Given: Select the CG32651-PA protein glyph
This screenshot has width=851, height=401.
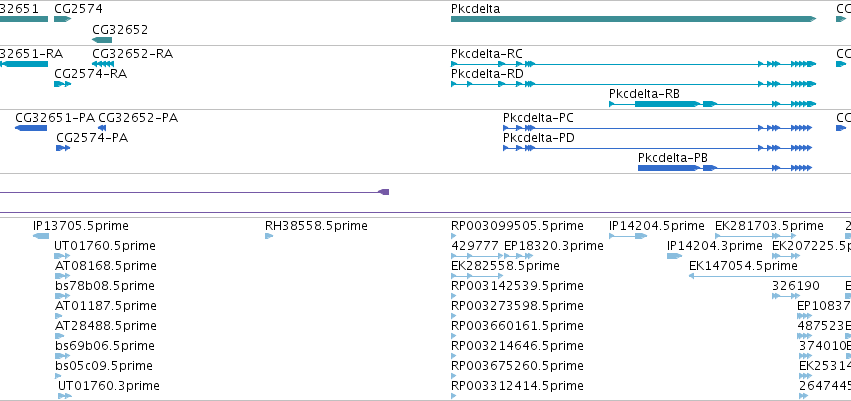Looking at the screenshot, I should pos(31,128).
